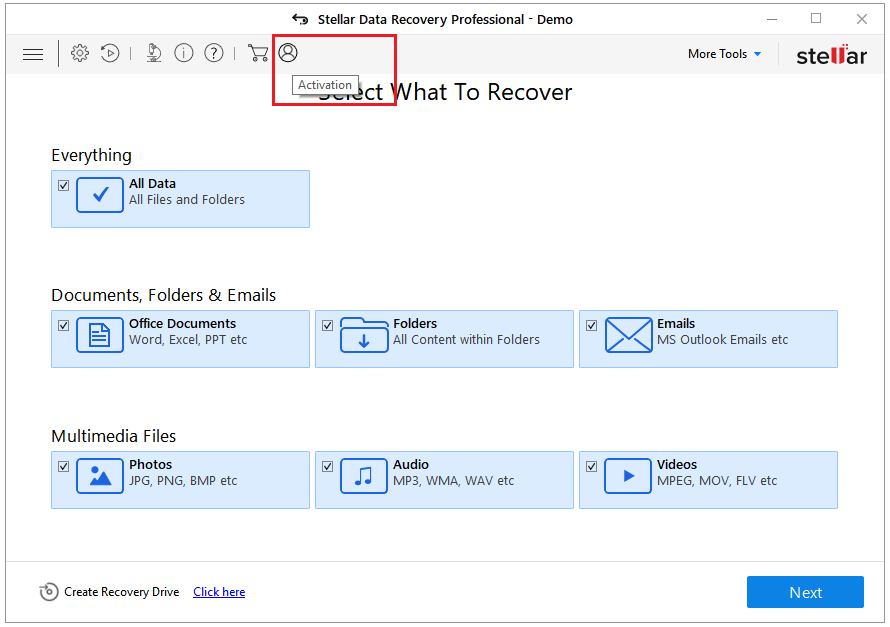Click the Audio music note icon
This screenshot has width=890, height=627.
coord(364,476)
